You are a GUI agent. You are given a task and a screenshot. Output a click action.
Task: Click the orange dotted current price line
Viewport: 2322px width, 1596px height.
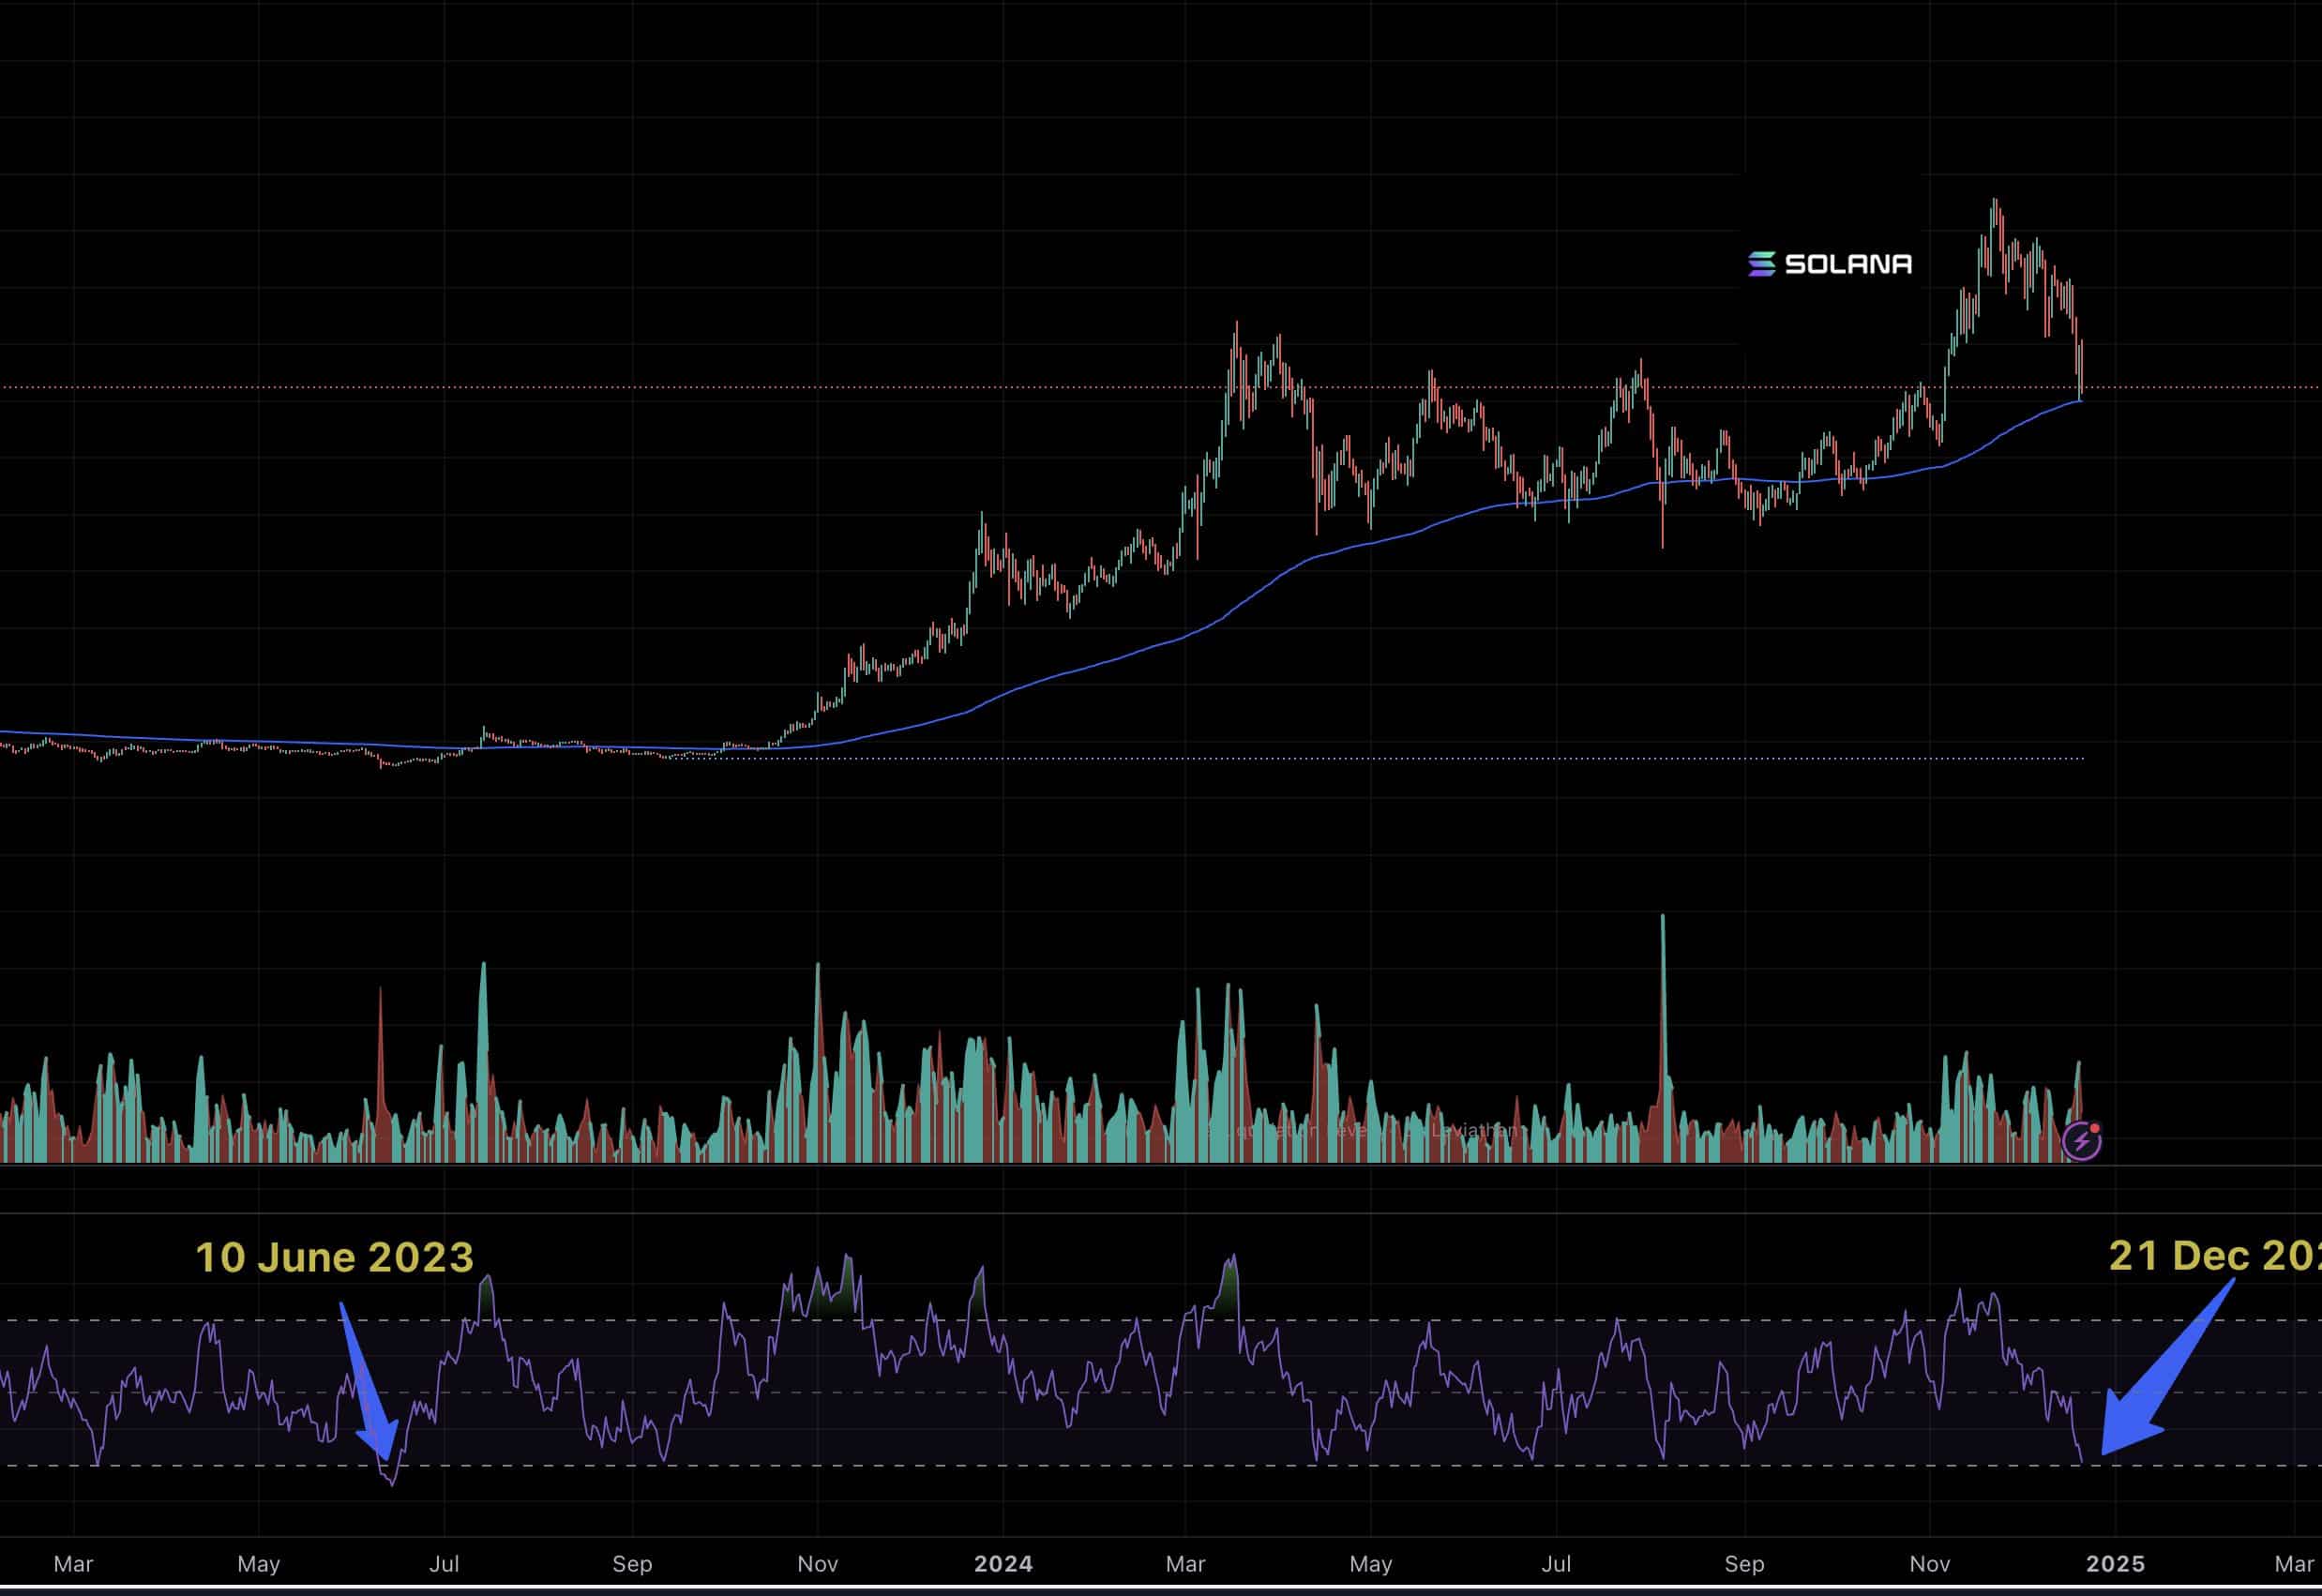pos(600,387)
